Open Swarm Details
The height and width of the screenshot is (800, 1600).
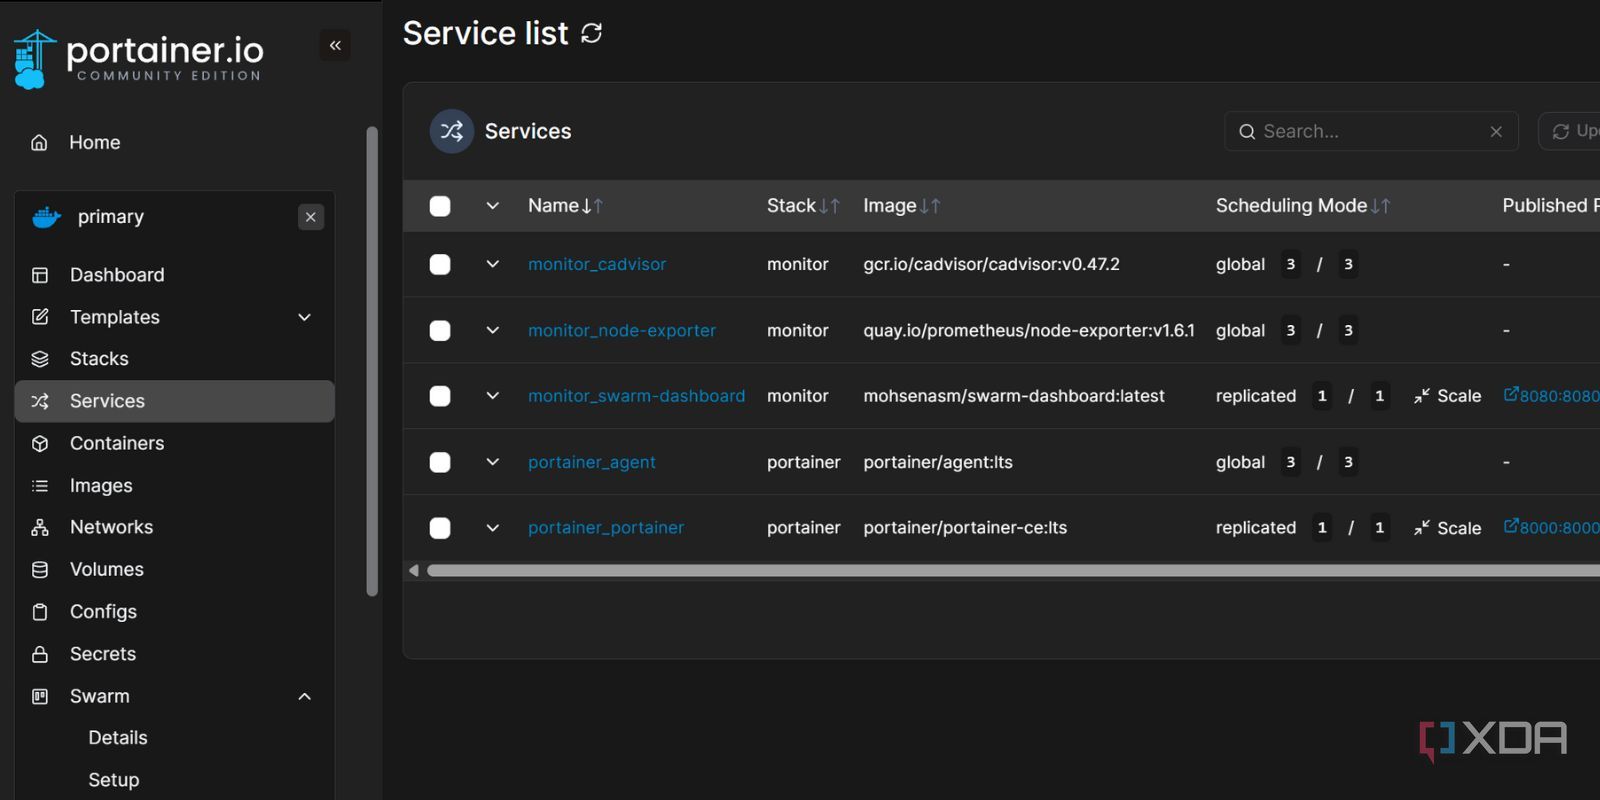point(118,738)
